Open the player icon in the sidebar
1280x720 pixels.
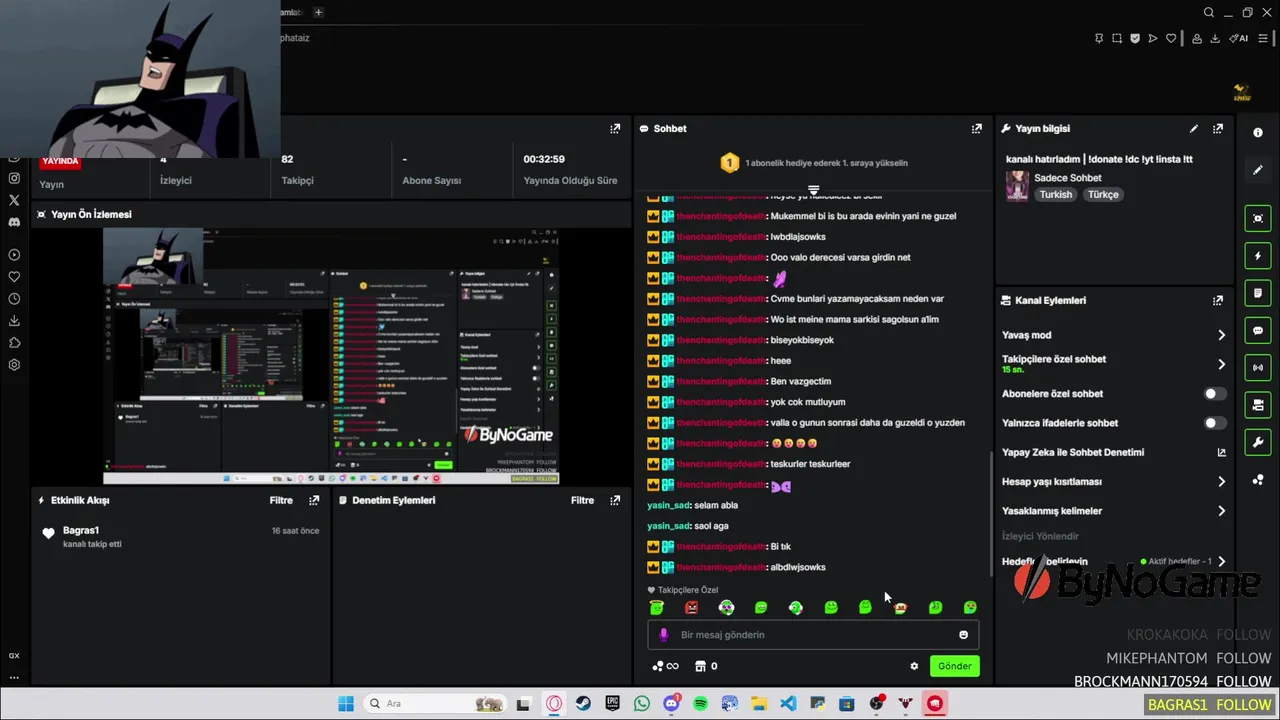[14, 255]
